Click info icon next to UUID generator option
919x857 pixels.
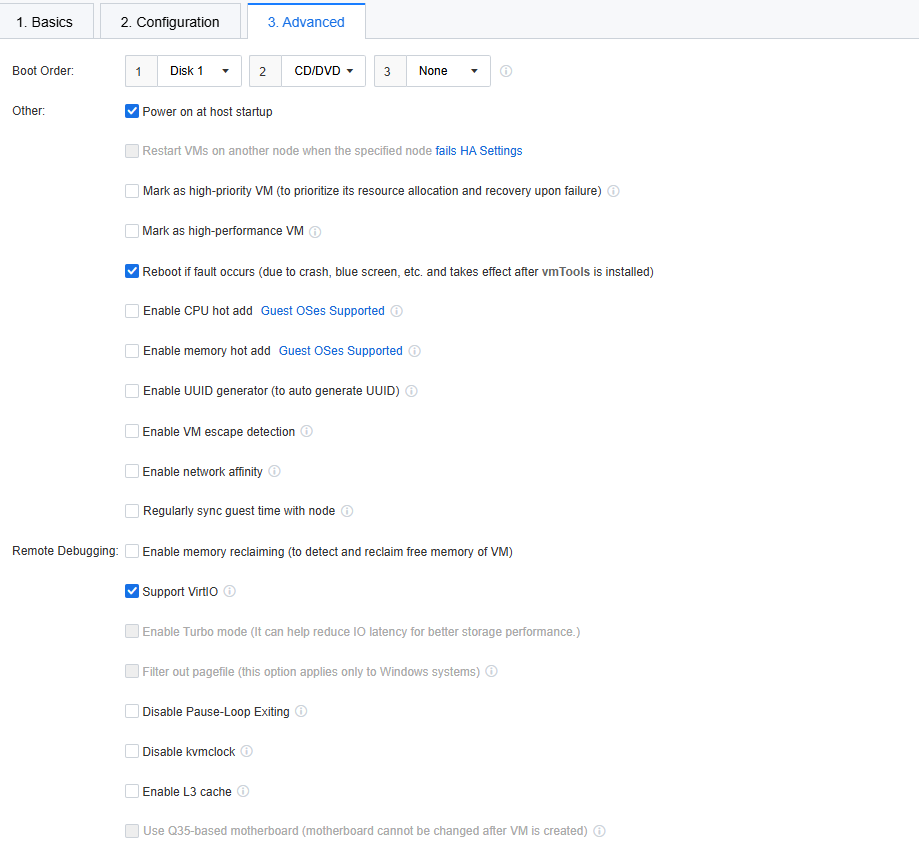click(411, 391)
